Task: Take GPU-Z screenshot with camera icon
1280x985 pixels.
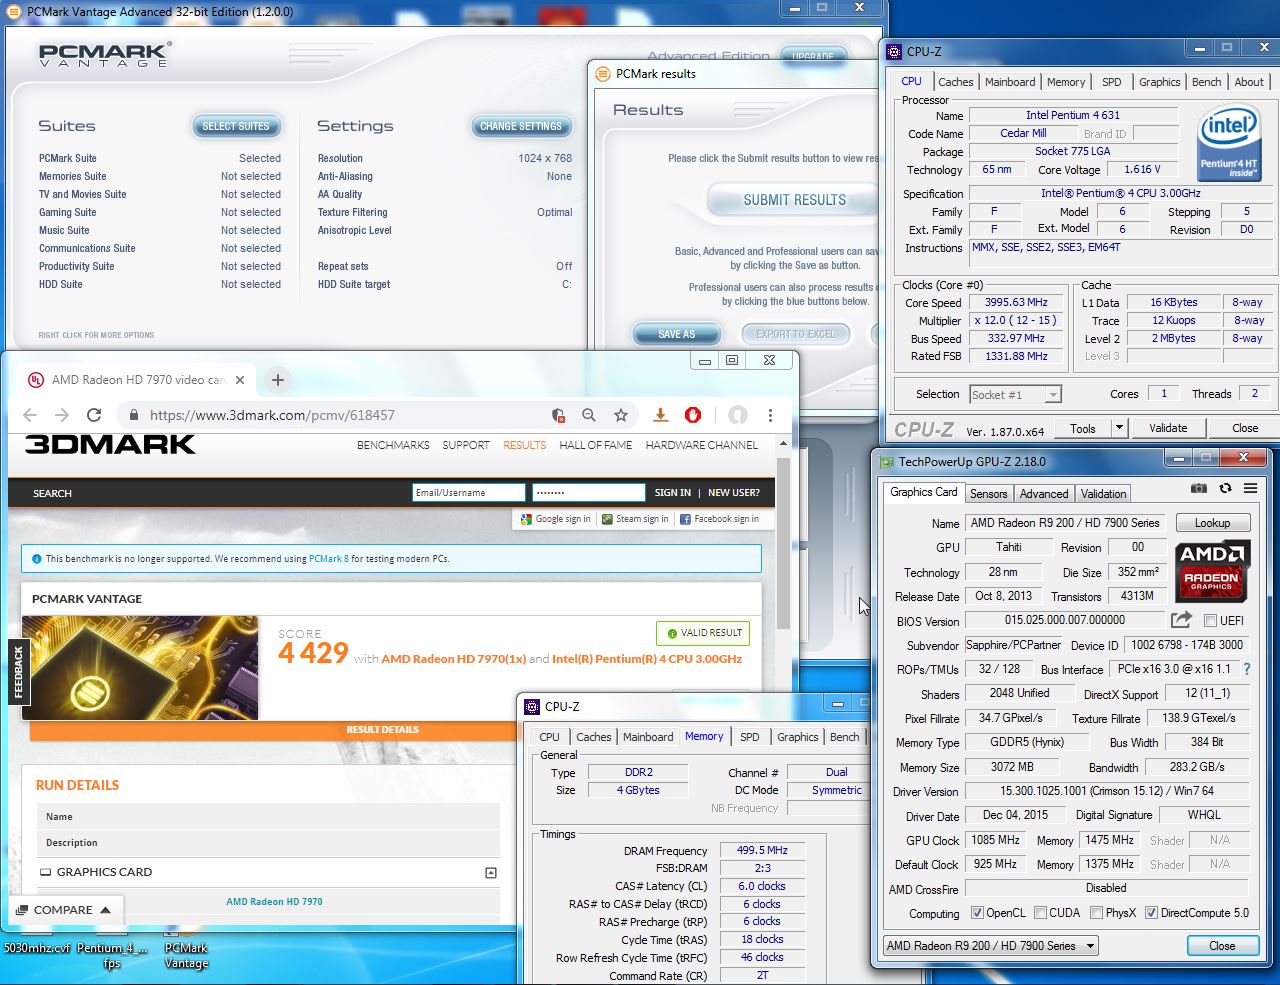Action: tap(1199, 488)
